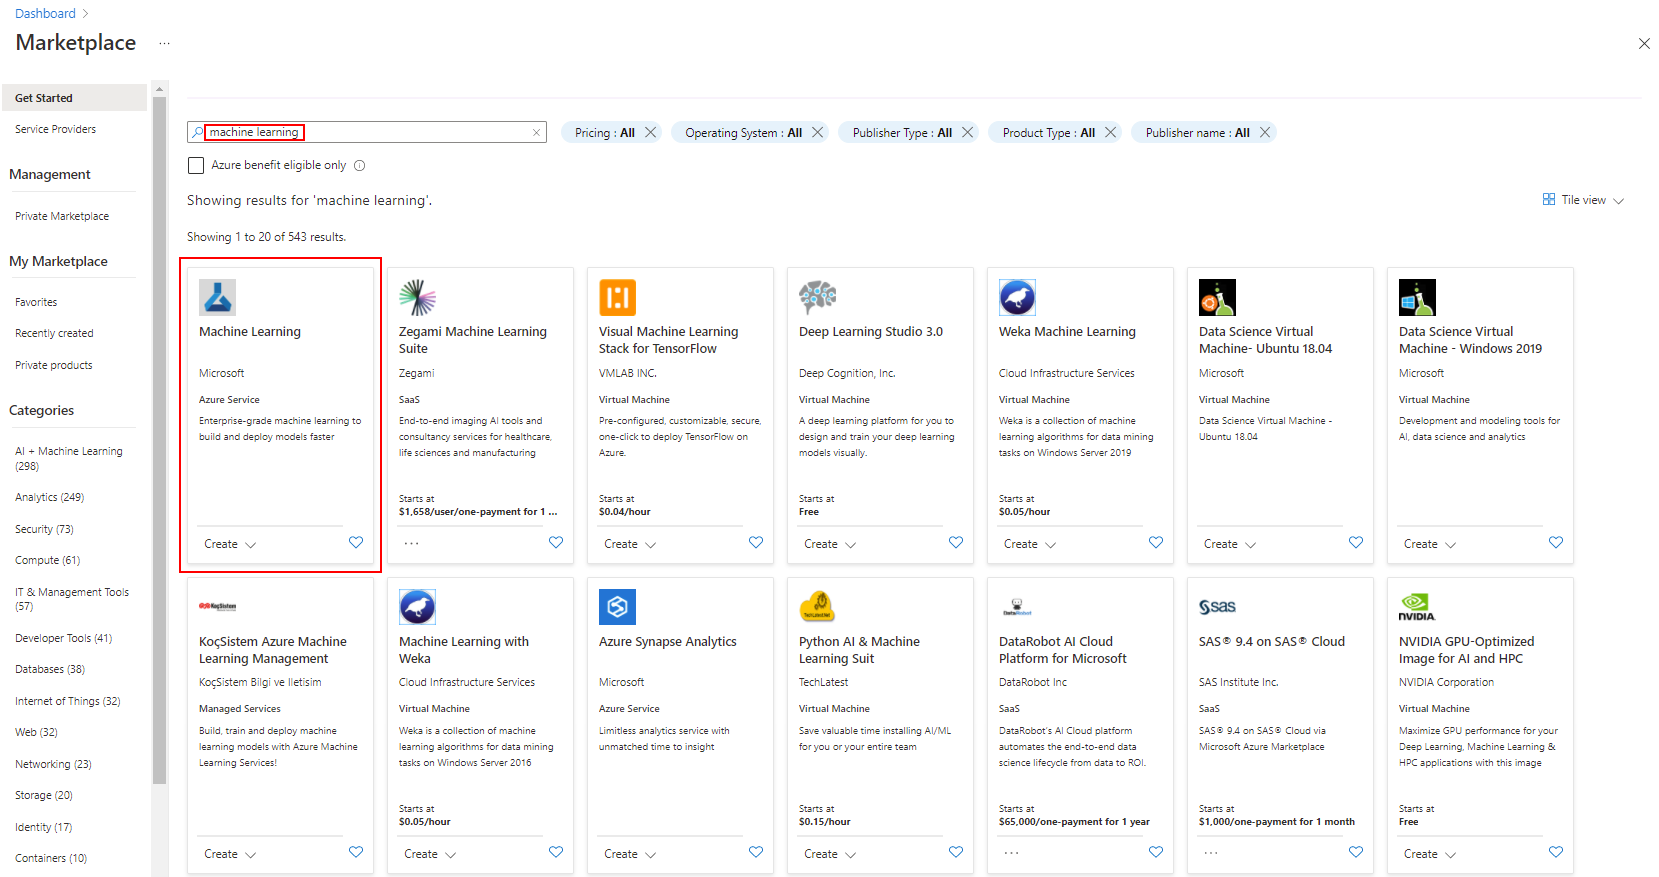1659x877 pixels.
Task: Remove the Product Type filter
Action: pyautogui.click(x=1111, y=132)
